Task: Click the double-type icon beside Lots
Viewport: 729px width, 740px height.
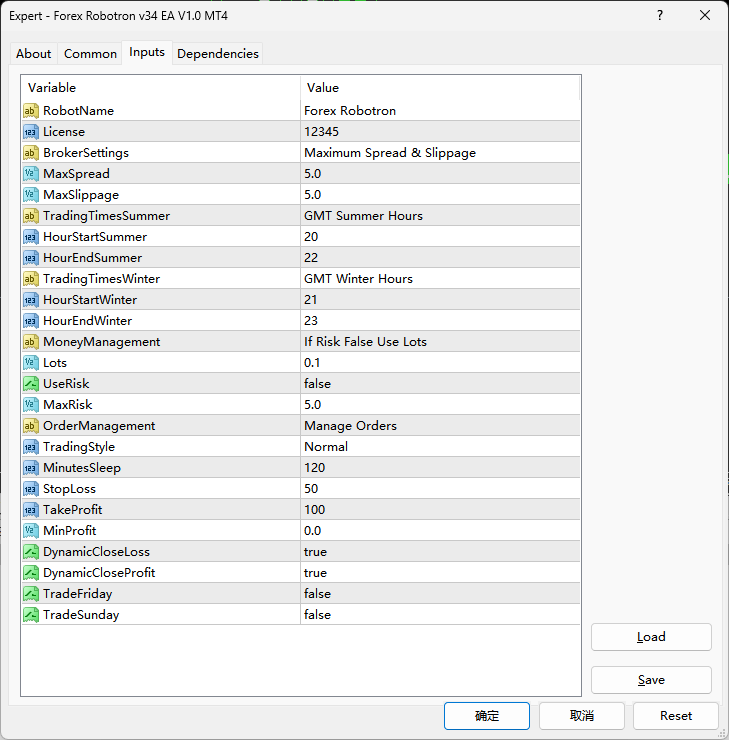Action: click(31, 363)
